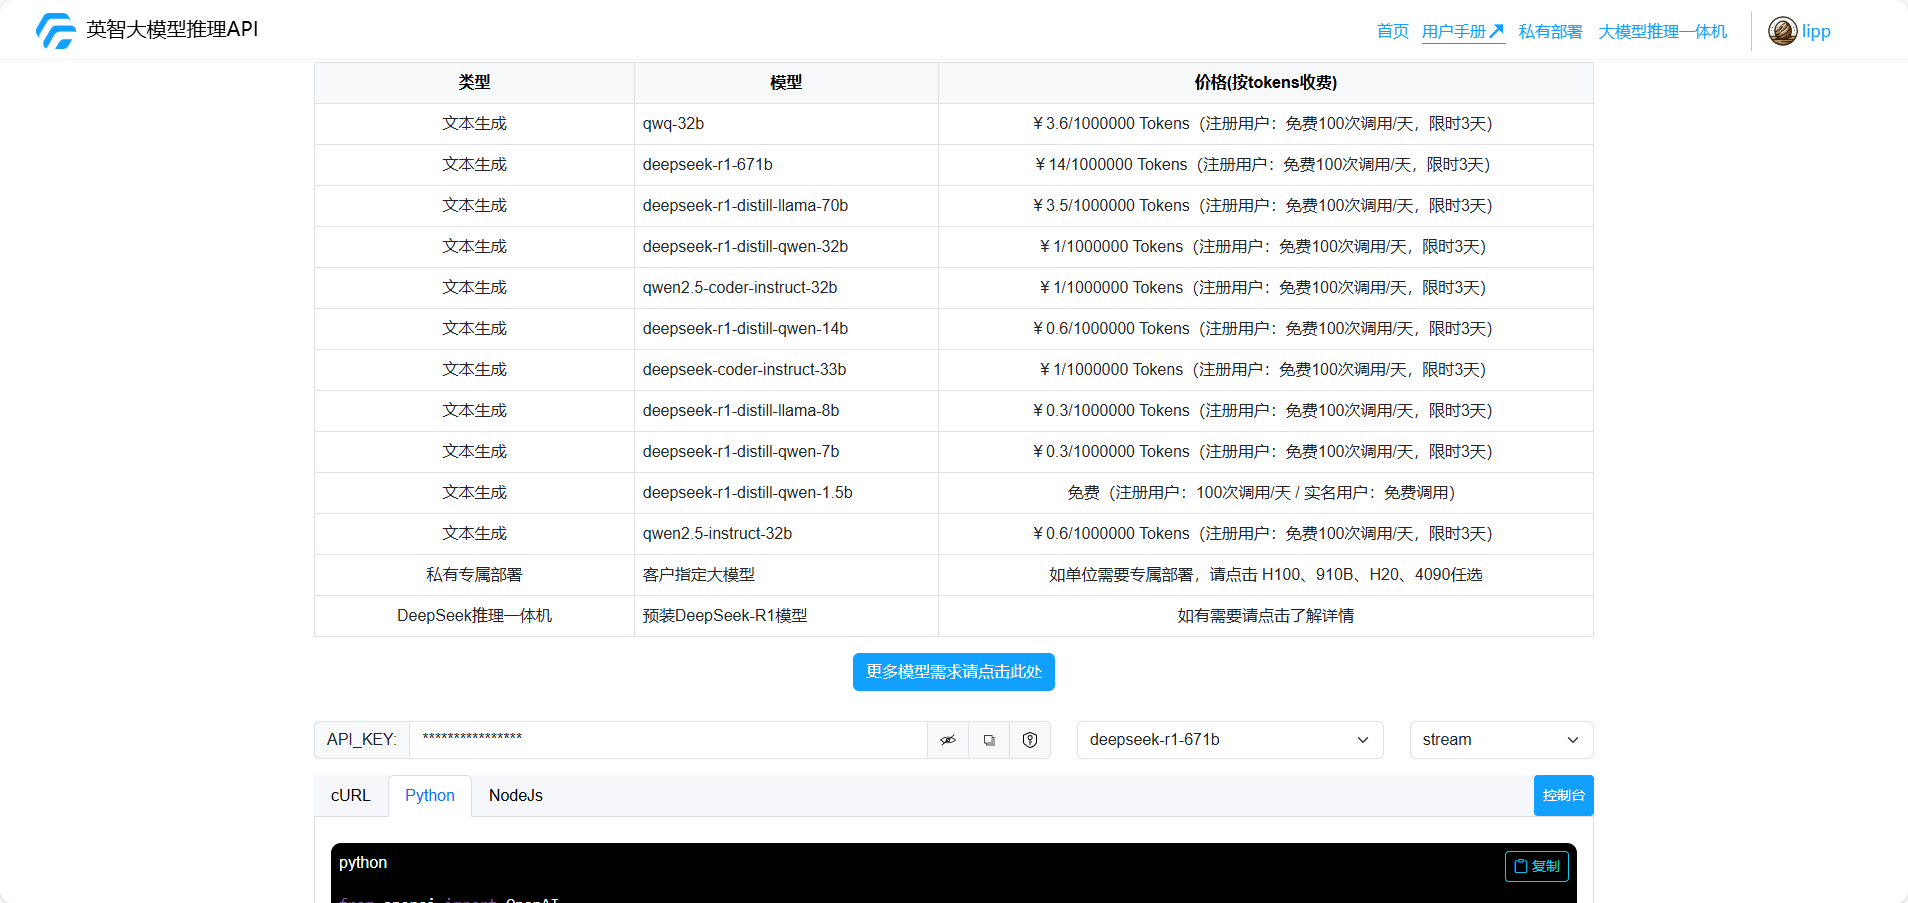Open the 大模型推理一体机 link
Image resolution: width=1908 pixels, height=903 pixels.
(x=1663, y=32)
